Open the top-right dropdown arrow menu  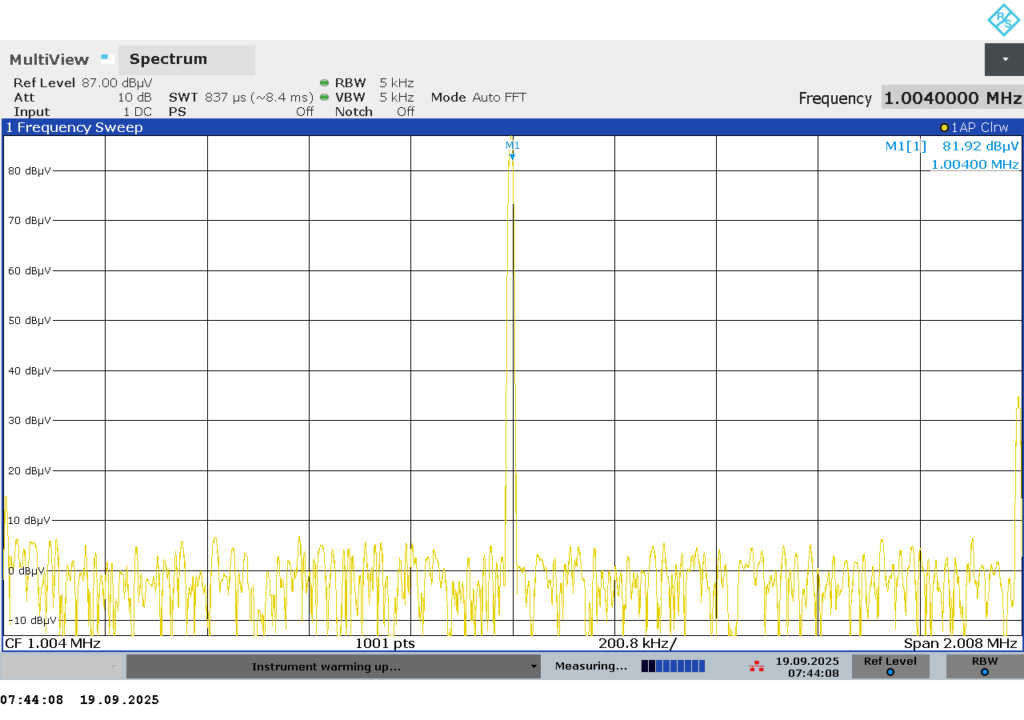(x=1004, y=59)
